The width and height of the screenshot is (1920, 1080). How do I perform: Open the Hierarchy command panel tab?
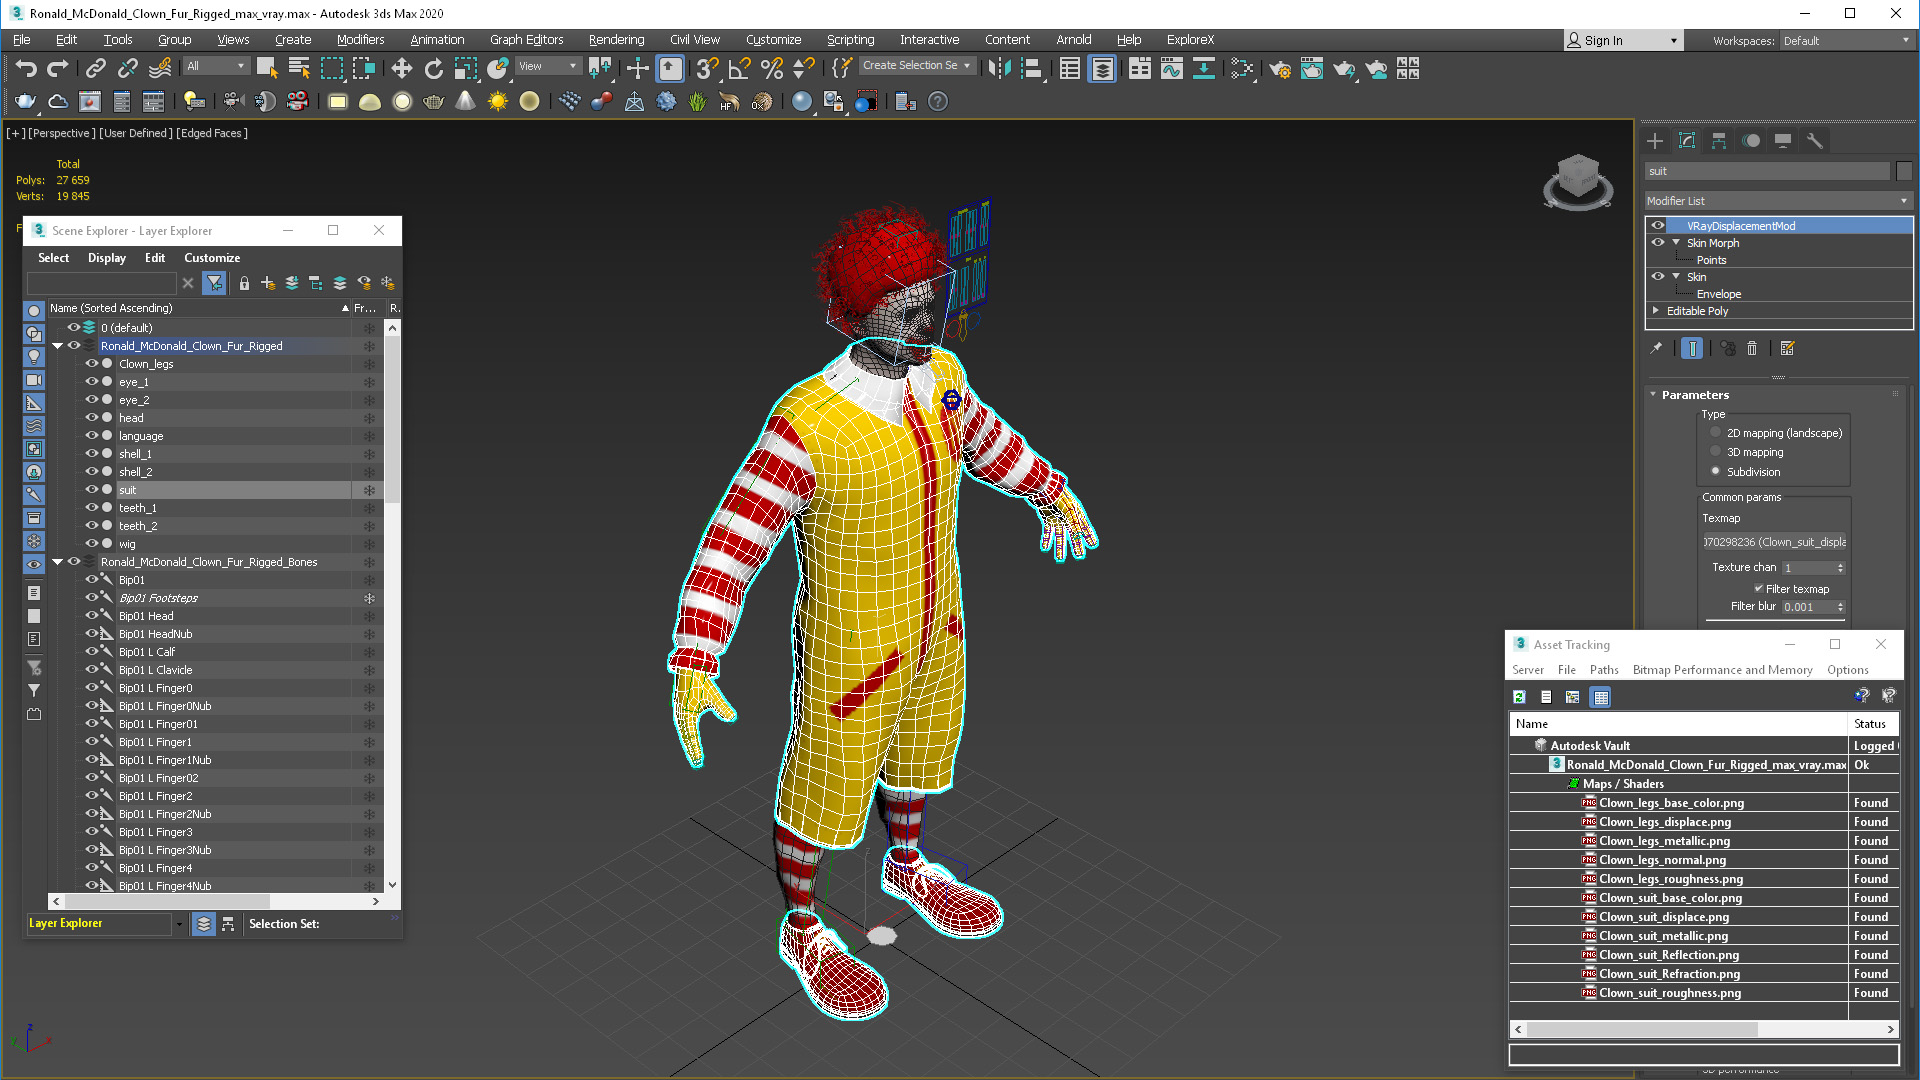pos(1719,141)
